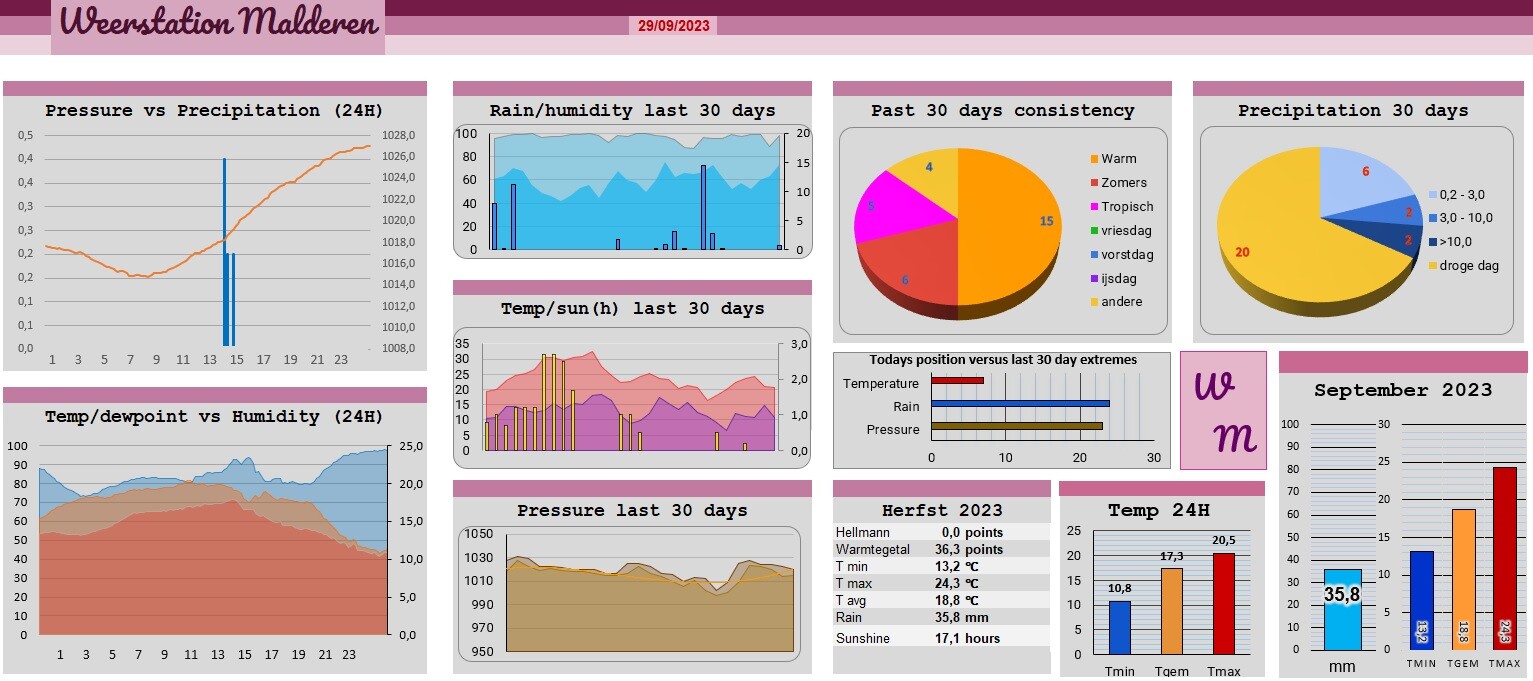Screen dimensions: 1533x681
Task: Click the blue Tmin 10,8 bar
Action: point(1120,627)
